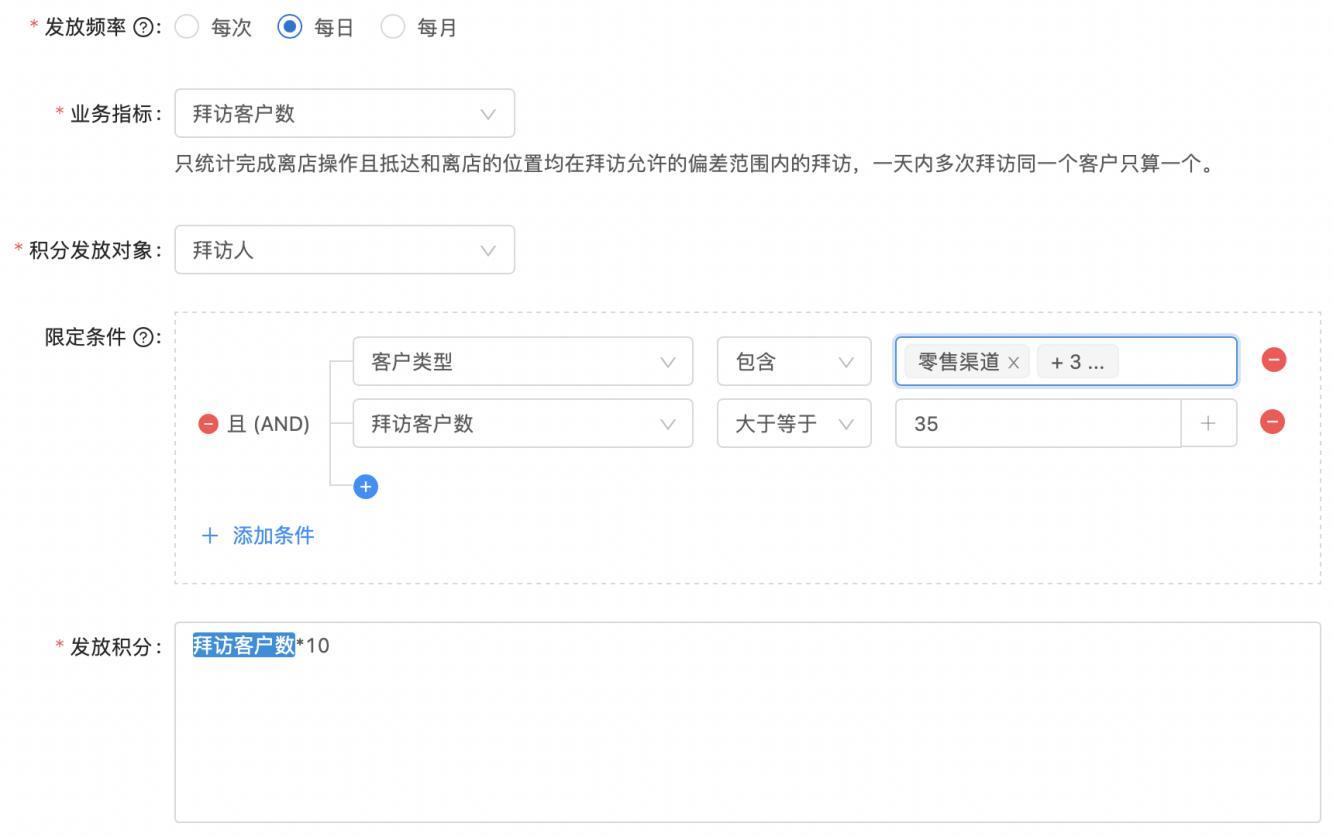Image resolution: width=1333 pixels, height=837 pixels.
Task: Select the 每月 frequency option
Action: pos(393,28)
